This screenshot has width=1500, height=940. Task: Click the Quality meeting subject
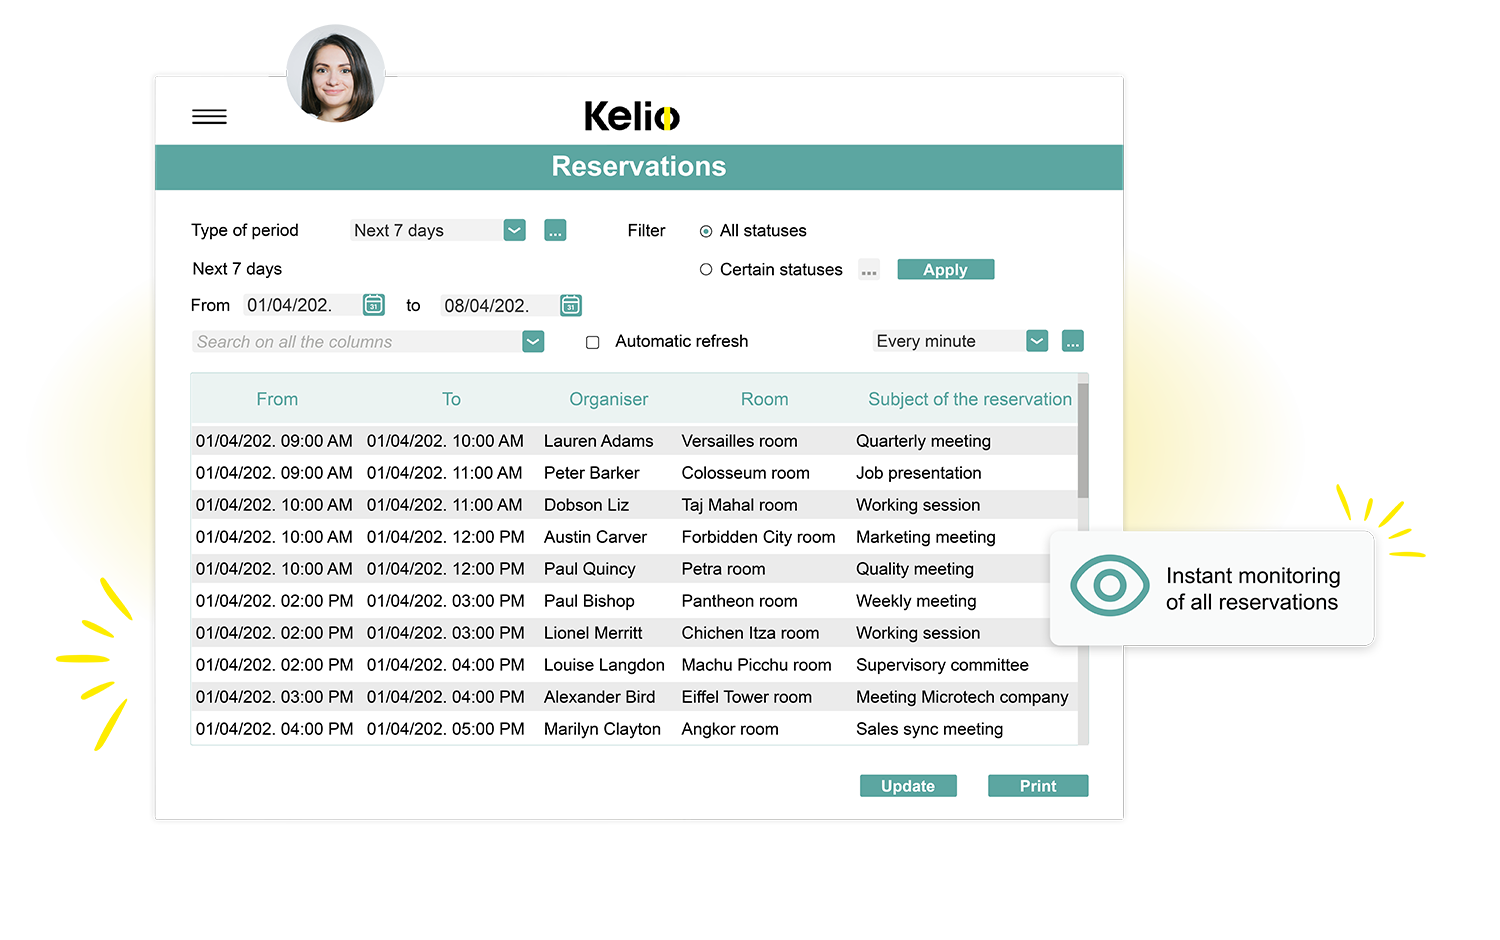click(x=914, y=569)
